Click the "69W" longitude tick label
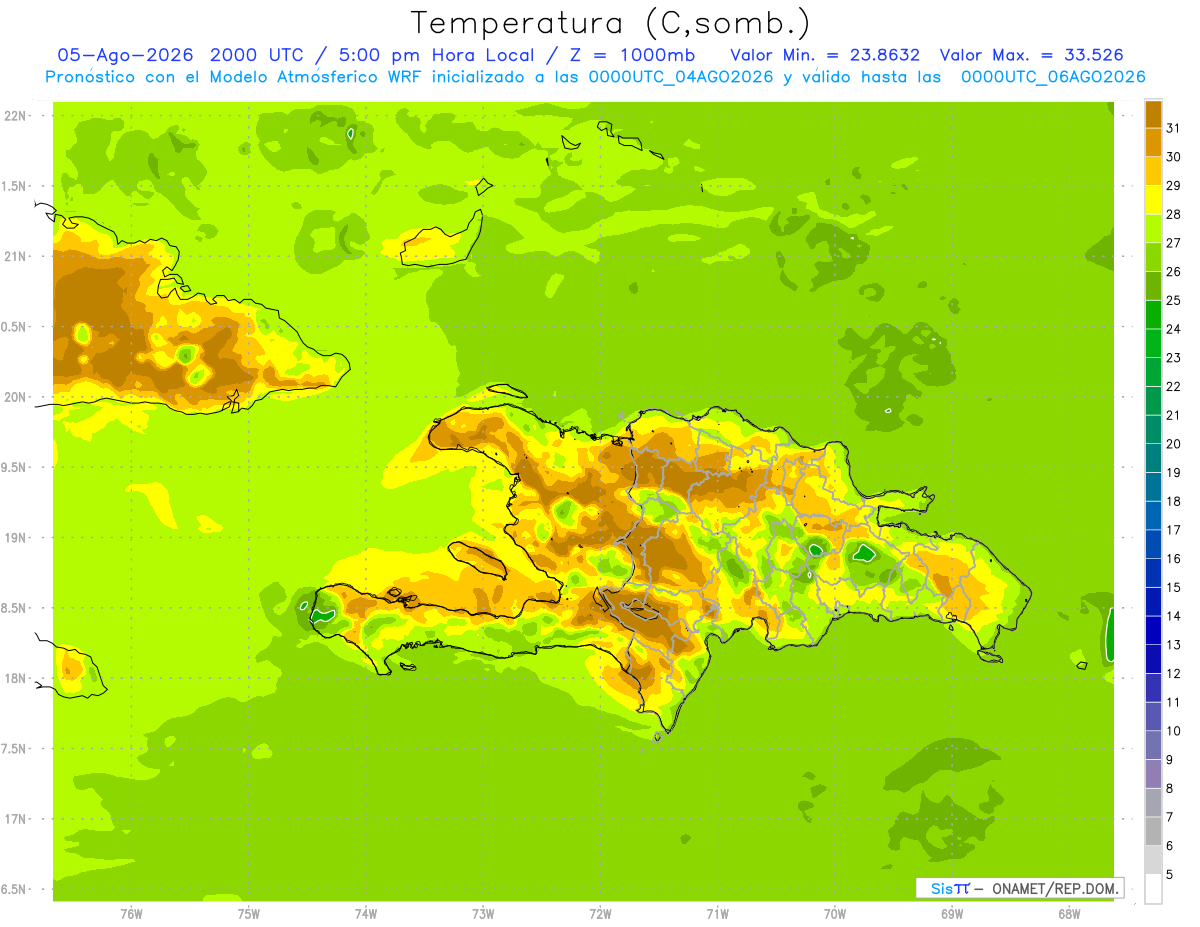 [952, 914]
